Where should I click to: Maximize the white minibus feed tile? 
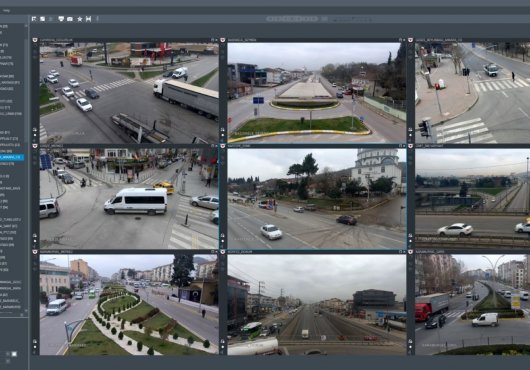pyautogui.click(x=213, y=146)
